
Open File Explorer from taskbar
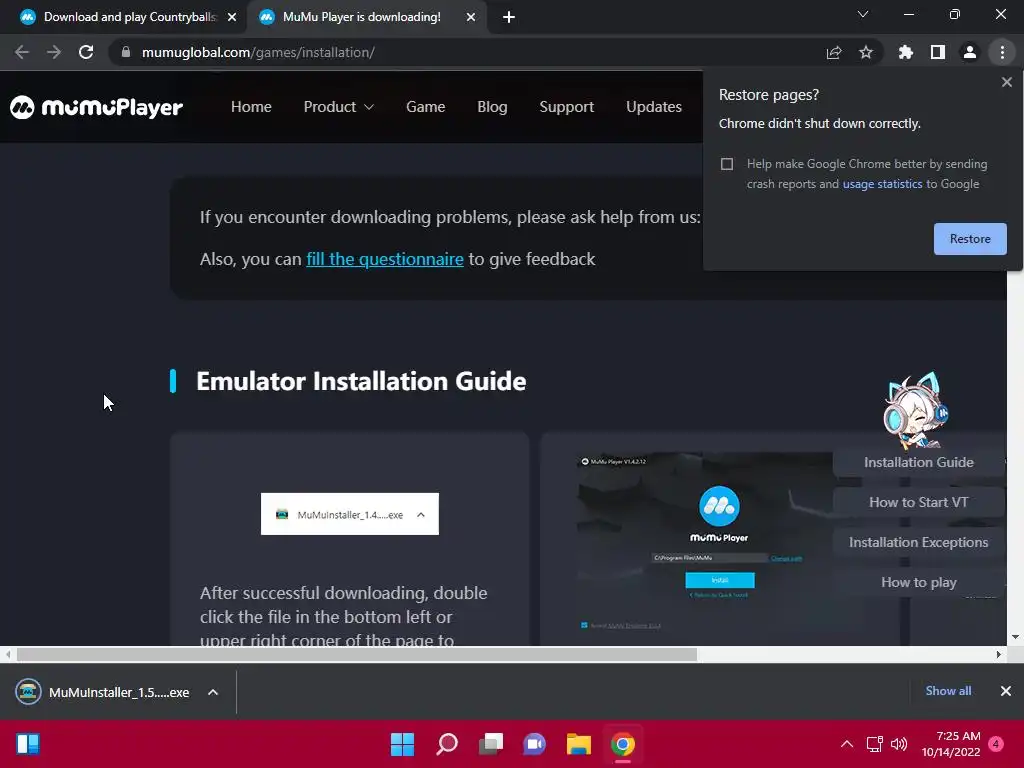click(x=579, y=744)
